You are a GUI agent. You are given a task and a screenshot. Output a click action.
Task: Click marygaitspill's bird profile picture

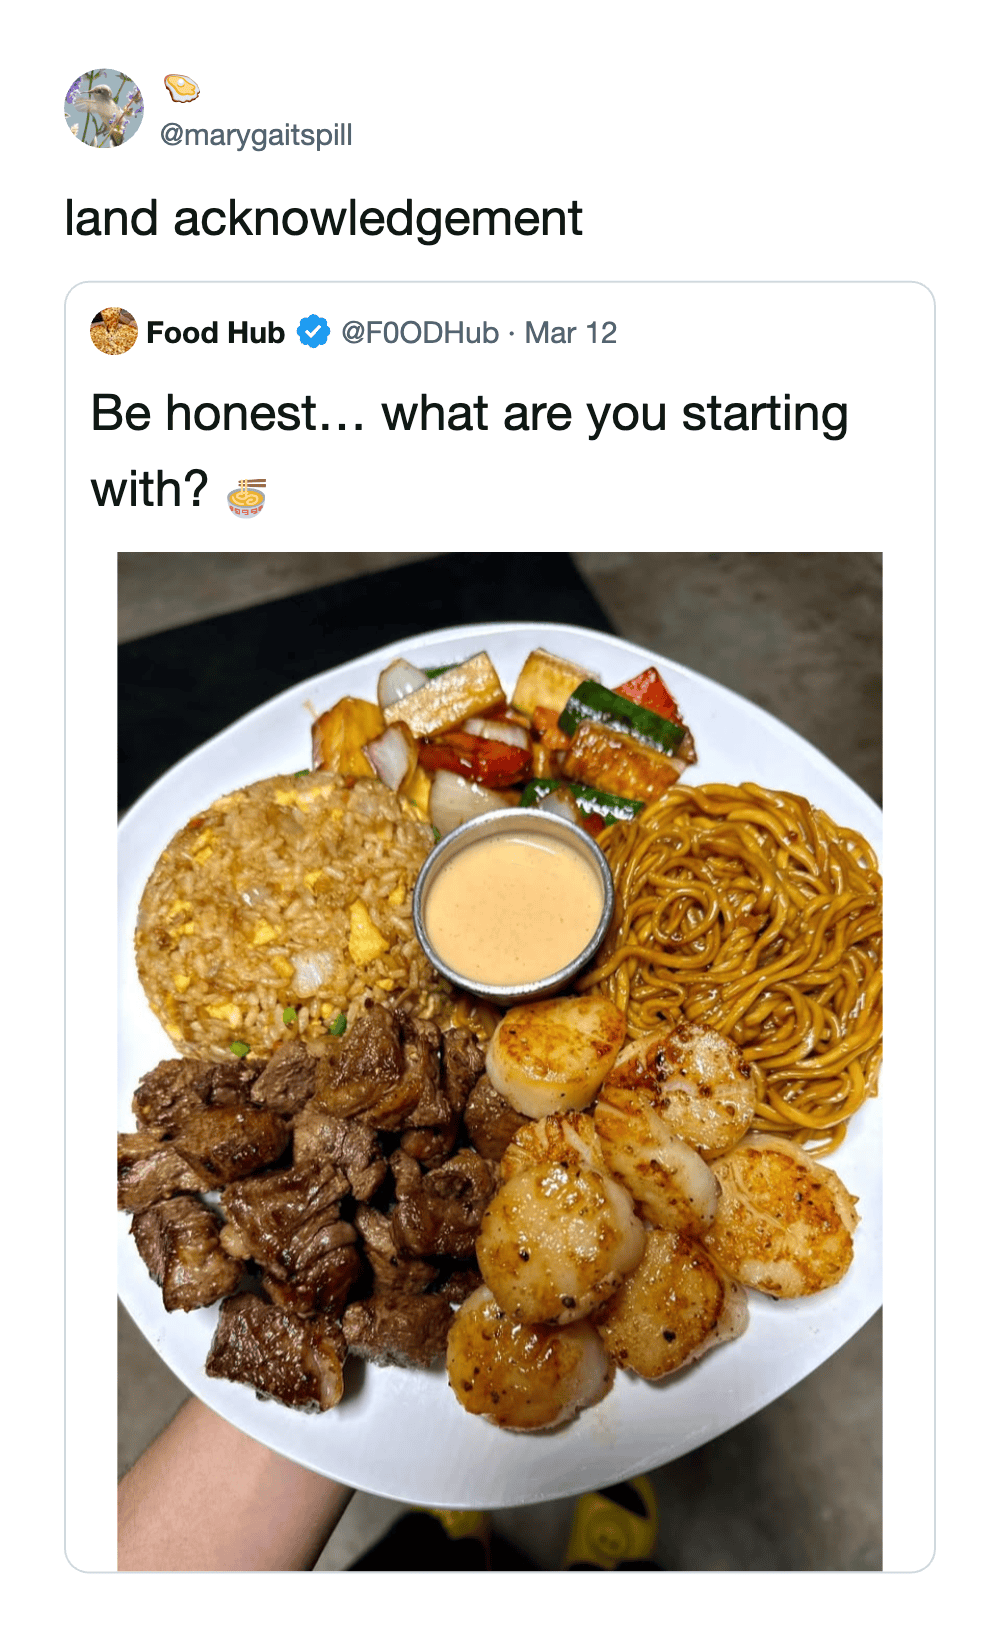coord(104,108)
